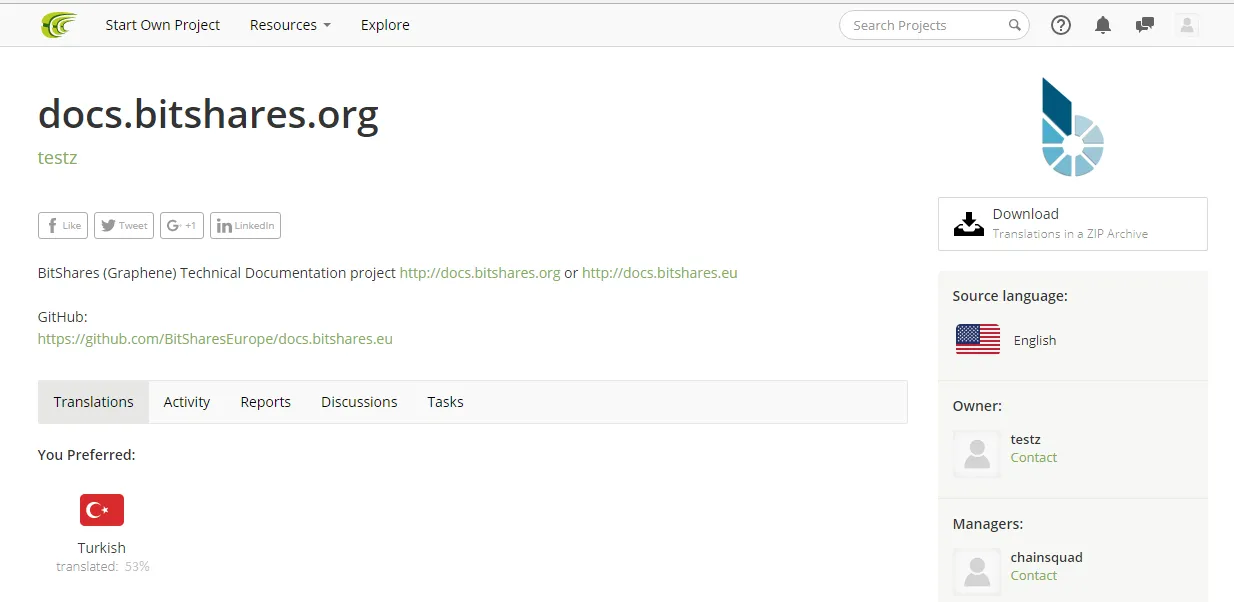The image size is (1234, 602).
Task: Open the GitHub BitSharesEurope repository link
Action: (x=215, y=338)
